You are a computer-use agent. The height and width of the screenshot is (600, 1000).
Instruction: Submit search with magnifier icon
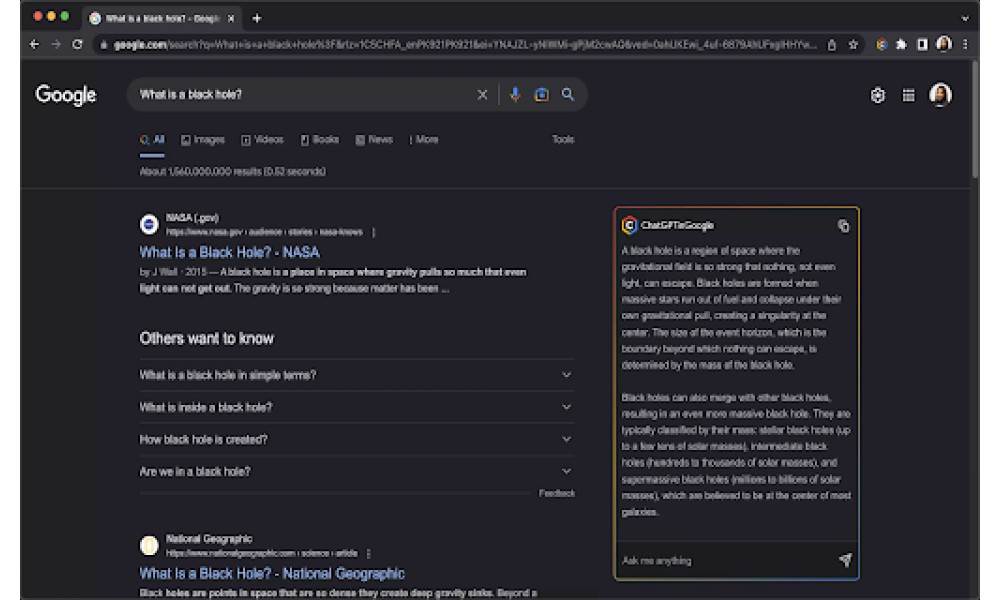pos(568,94)
